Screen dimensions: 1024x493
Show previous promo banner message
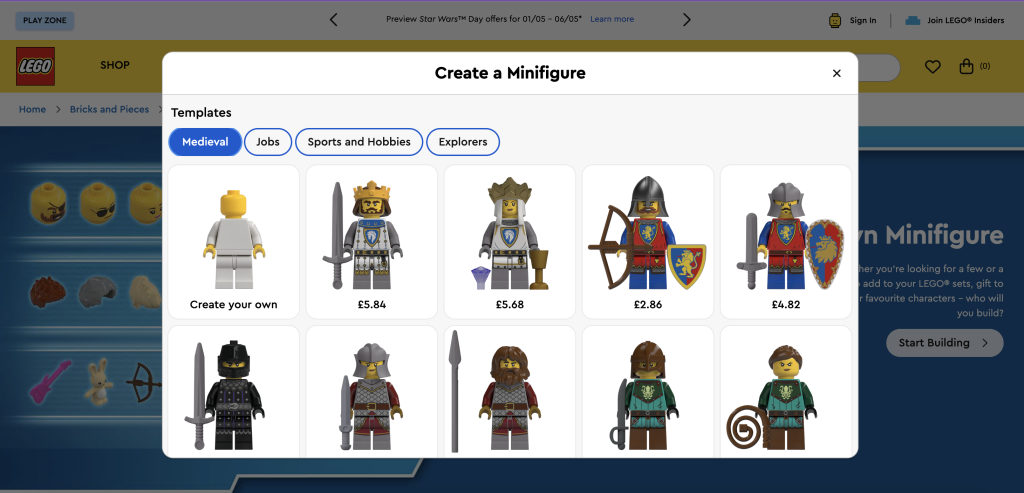click(334, 20)
